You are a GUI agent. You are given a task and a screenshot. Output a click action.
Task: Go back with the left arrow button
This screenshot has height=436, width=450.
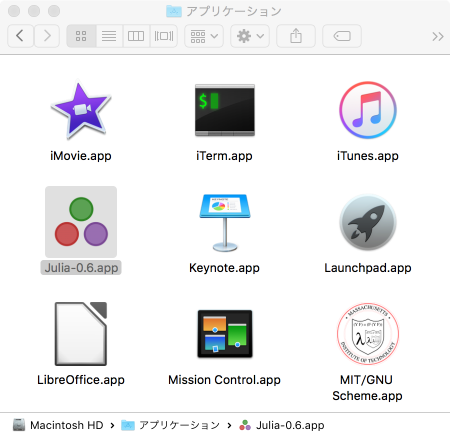click(x=20, y=36)
